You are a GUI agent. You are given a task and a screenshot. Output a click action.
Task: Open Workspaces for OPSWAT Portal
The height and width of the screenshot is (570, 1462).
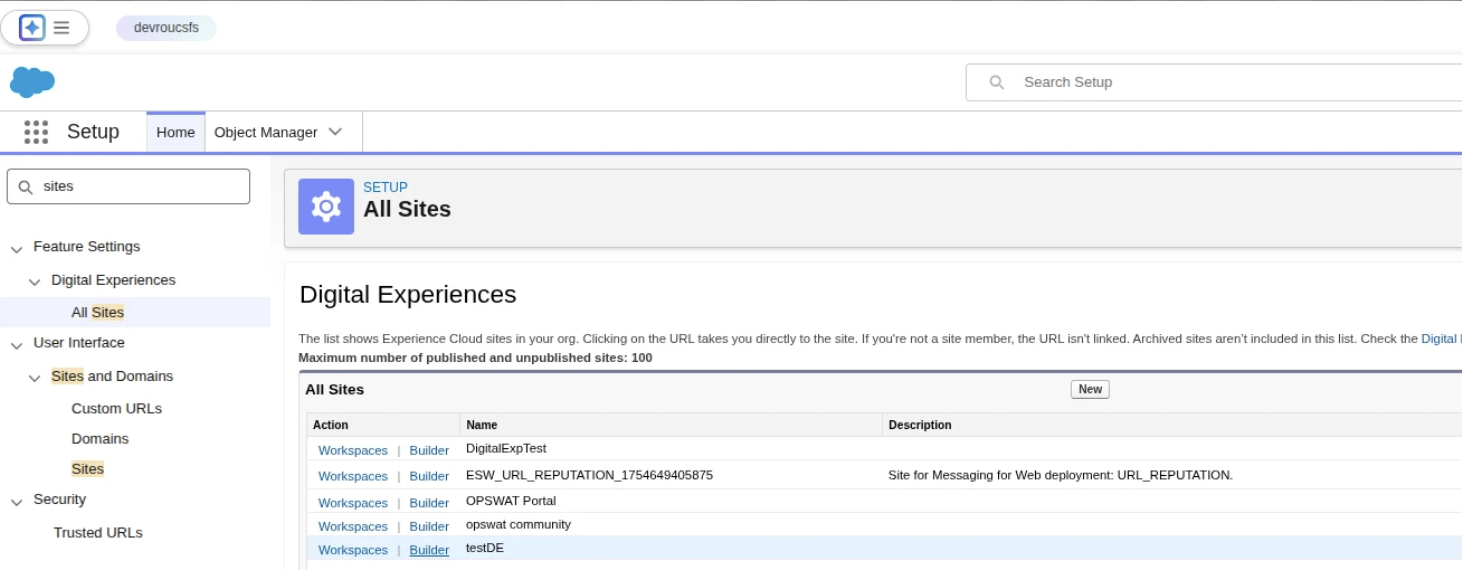pos(352,503)
